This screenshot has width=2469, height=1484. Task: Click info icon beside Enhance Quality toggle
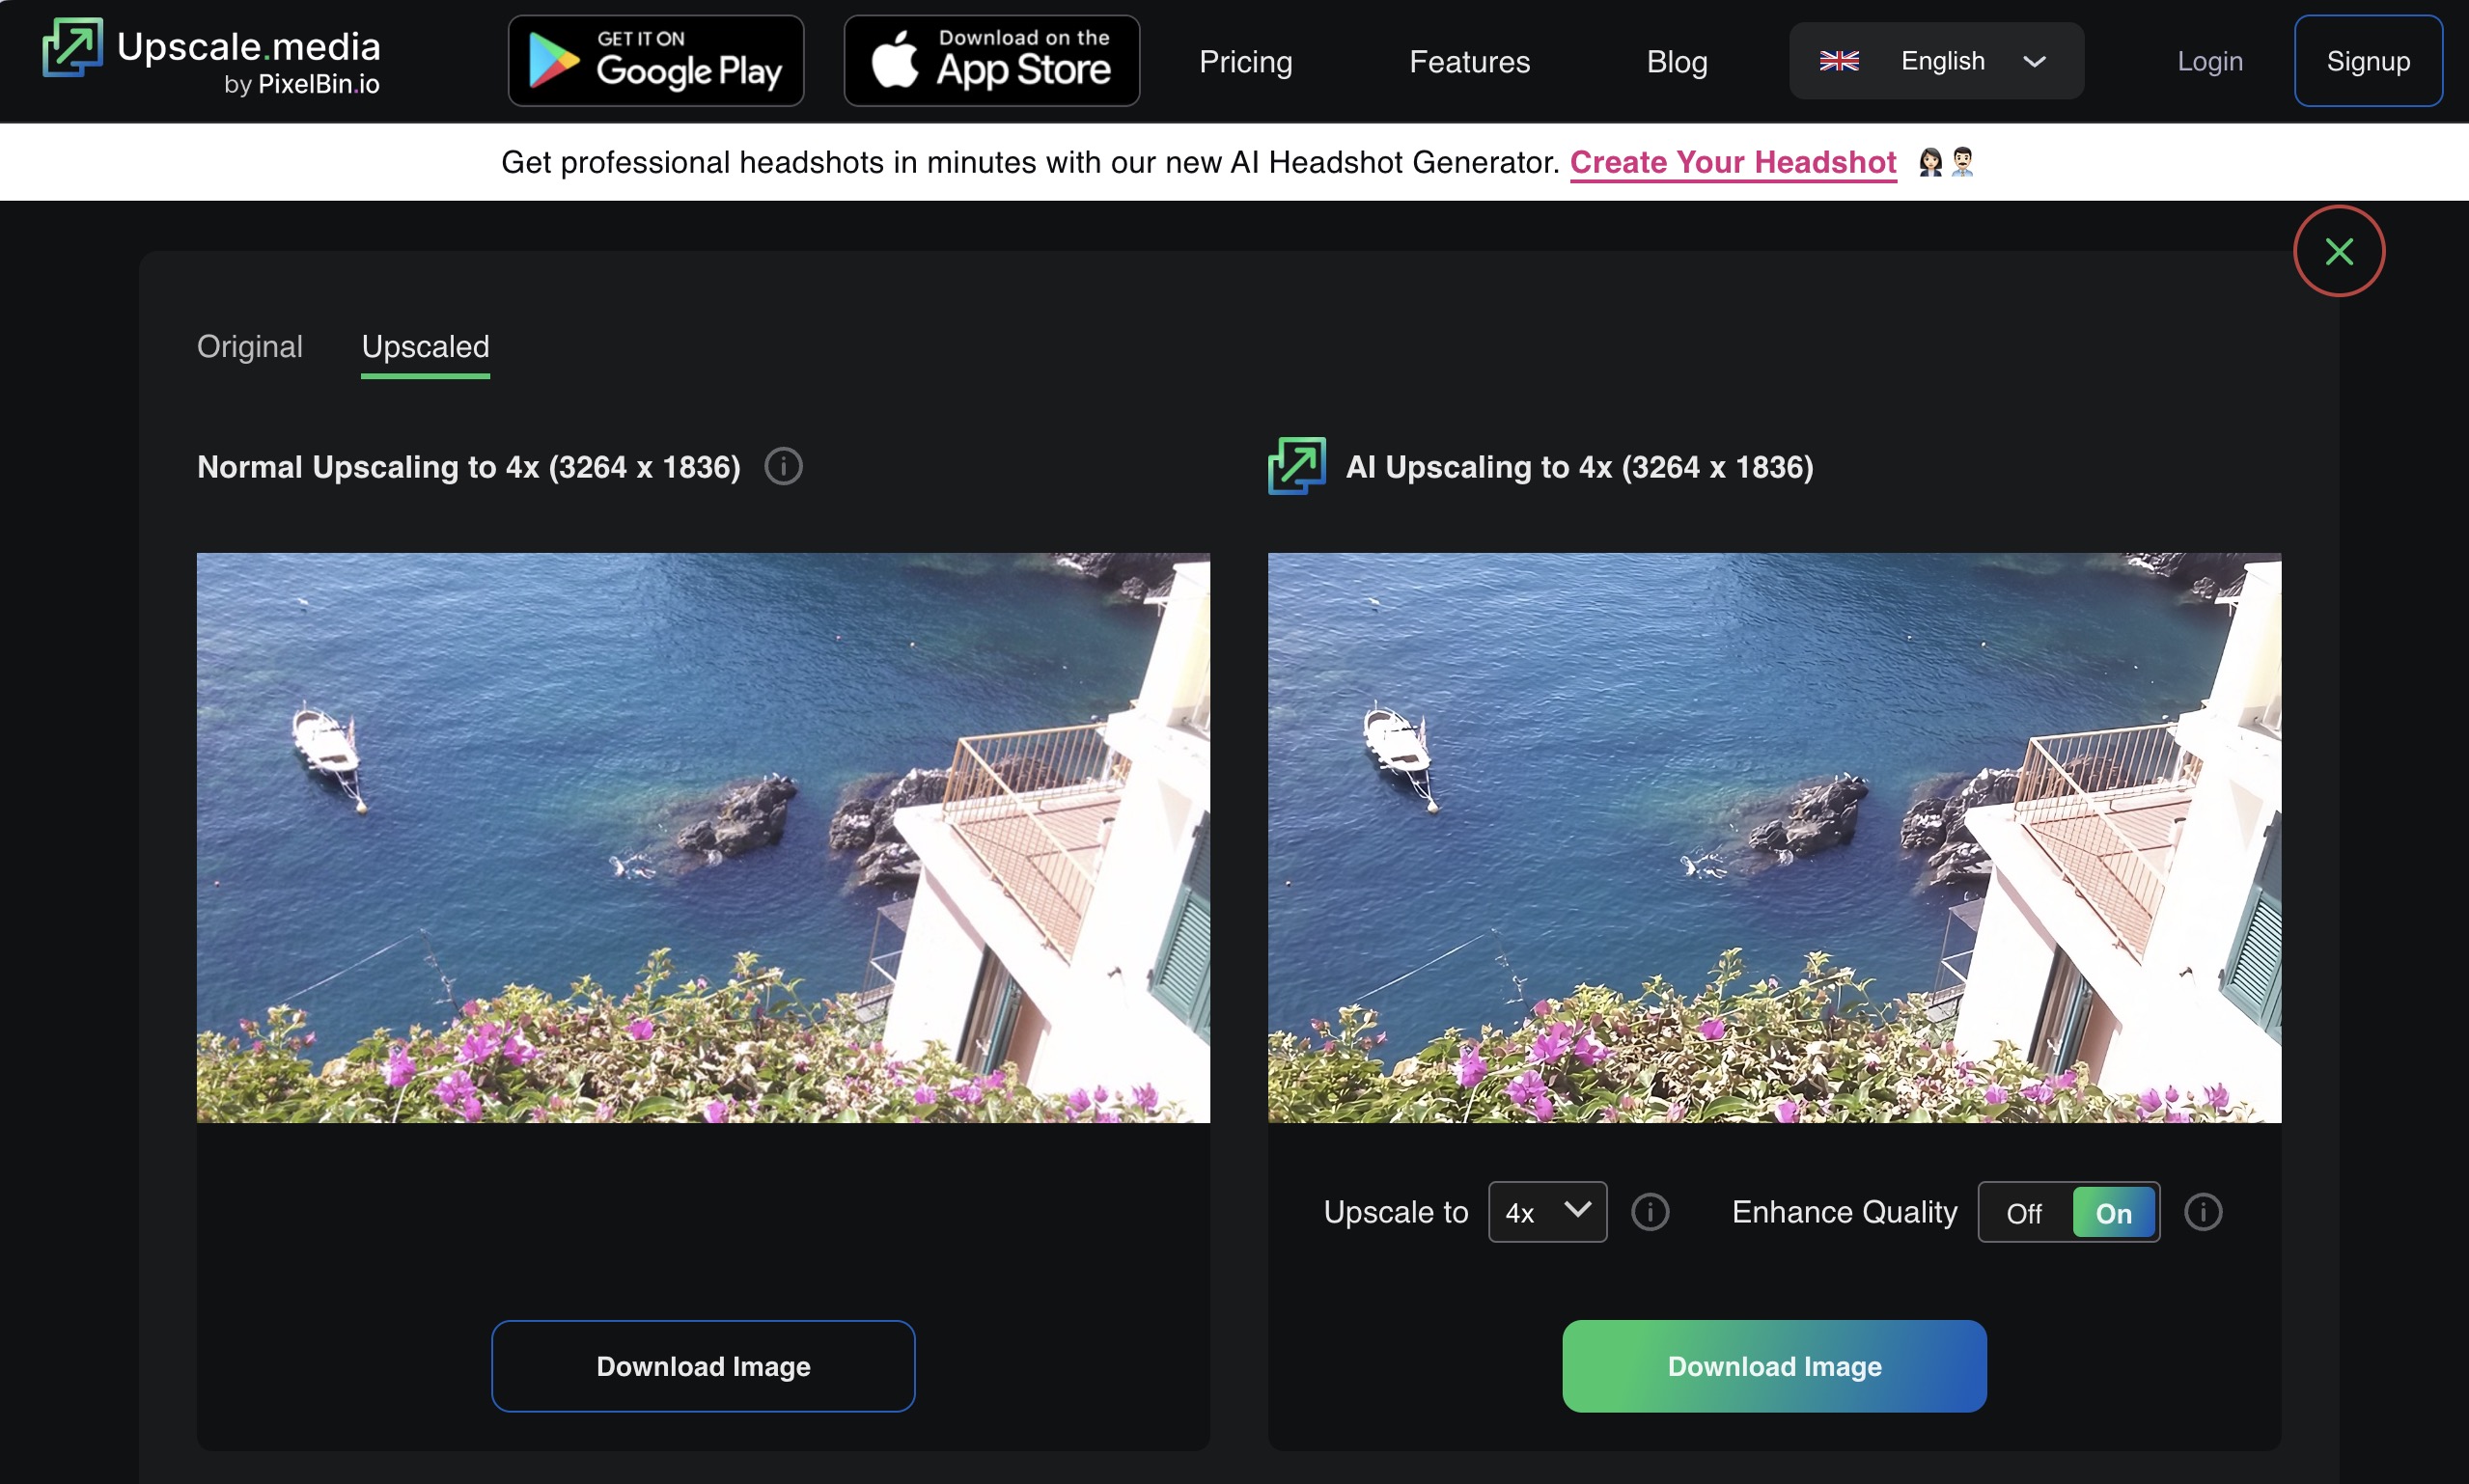(2202, 1212)
